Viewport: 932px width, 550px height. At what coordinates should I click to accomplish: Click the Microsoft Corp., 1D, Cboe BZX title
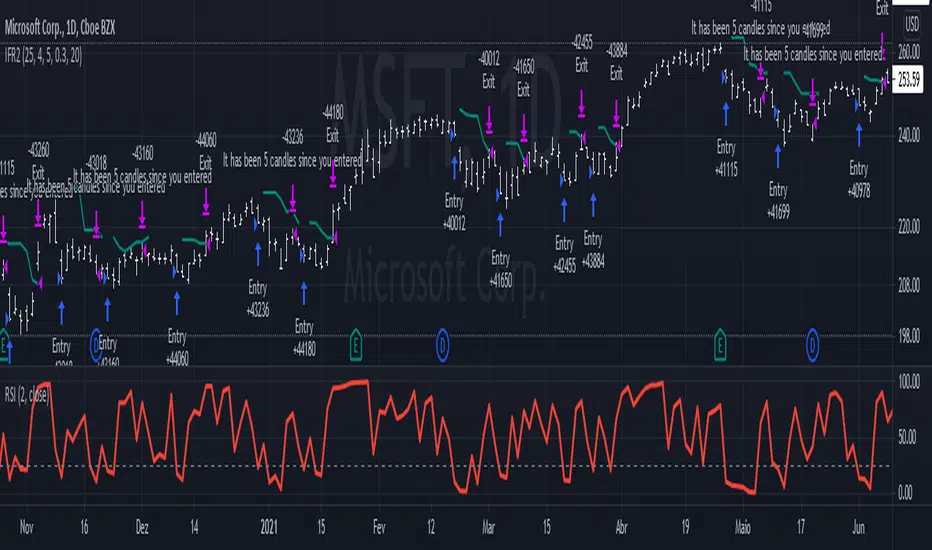click(x=60, y=27)
